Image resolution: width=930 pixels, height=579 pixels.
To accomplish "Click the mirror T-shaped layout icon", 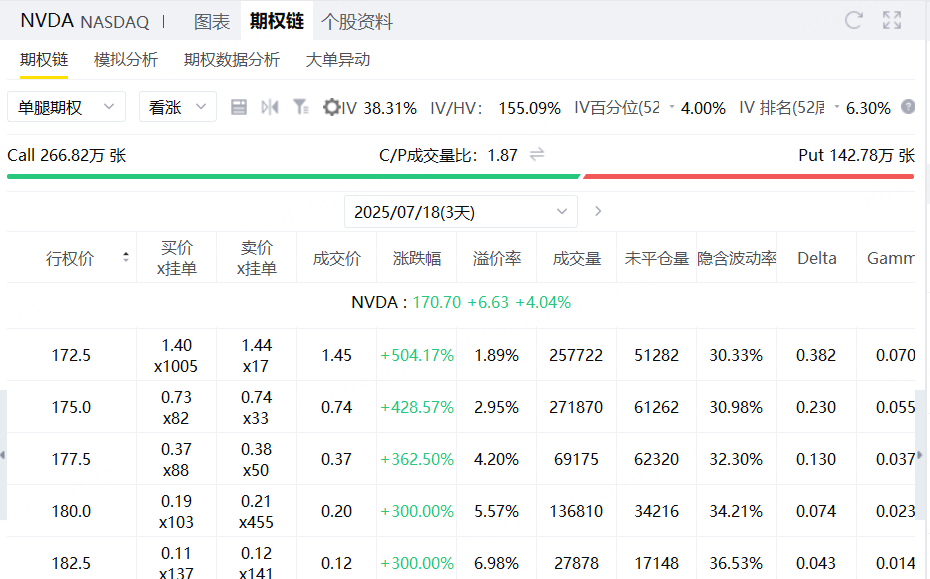I will click(270, 107).
